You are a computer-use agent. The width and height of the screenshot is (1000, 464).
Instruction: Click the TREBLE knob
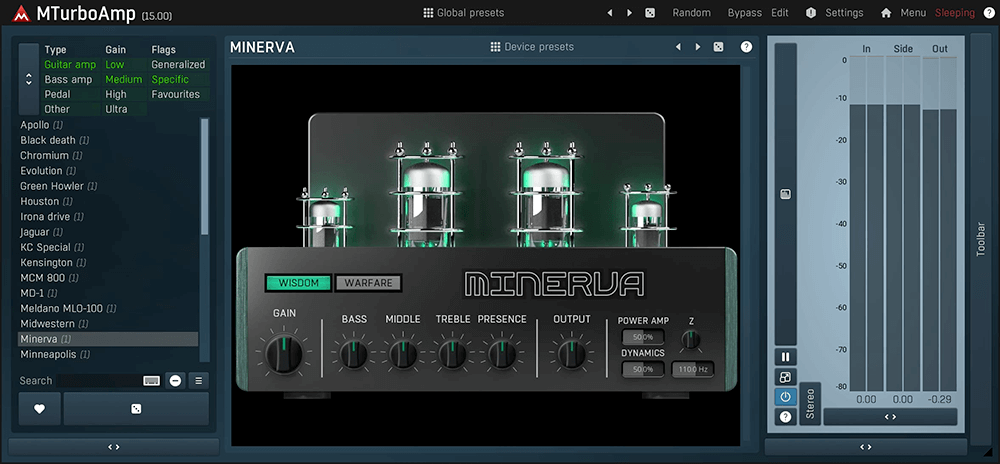(x=453, y=354)
